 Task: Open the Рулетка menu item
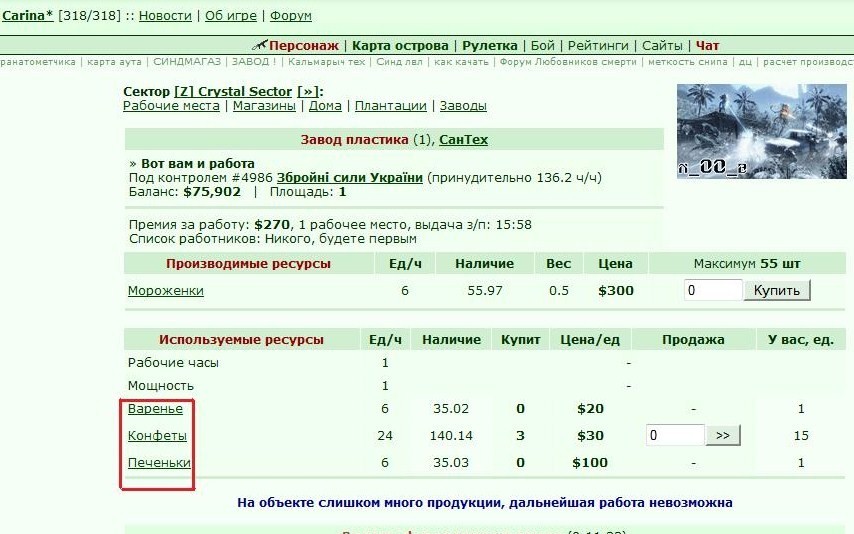(490, 46)
